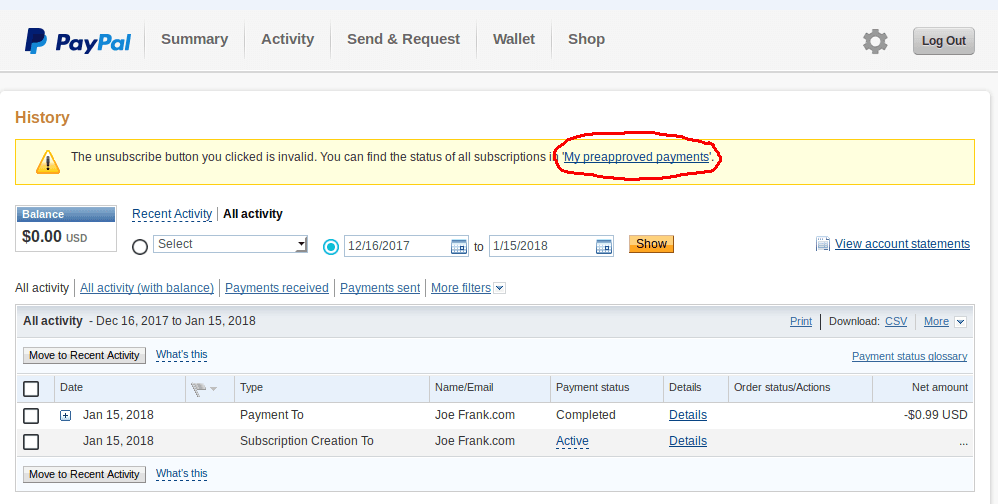Viewport: 998px width, 504px height.
Task: Click the More download link
Action: pyautogui.click(x=936, y=322)
